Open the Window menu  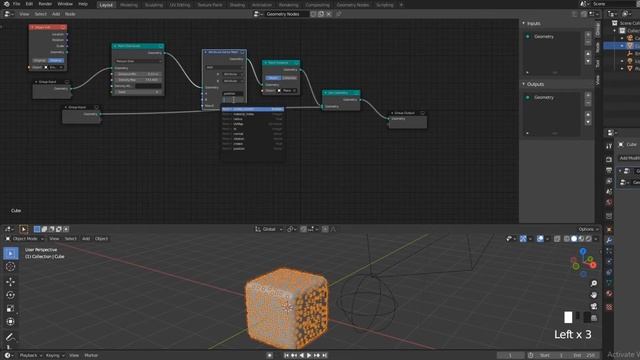[x=65, y=4]
